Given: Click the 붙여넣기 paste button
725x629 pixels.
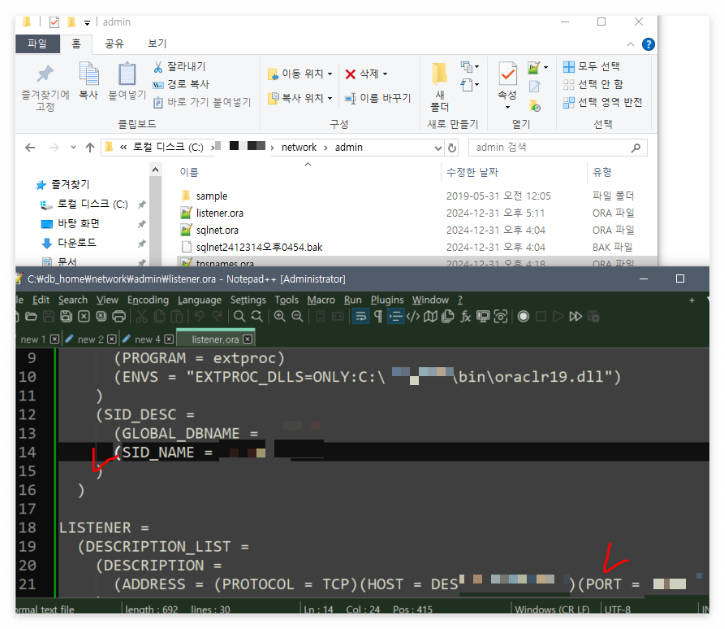Looking at the screenshot, I should [127, 81].
